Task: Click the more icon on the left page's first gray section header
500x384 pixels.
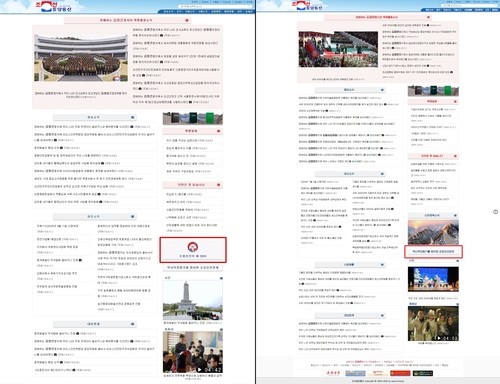Action: [x=132, y=117]
